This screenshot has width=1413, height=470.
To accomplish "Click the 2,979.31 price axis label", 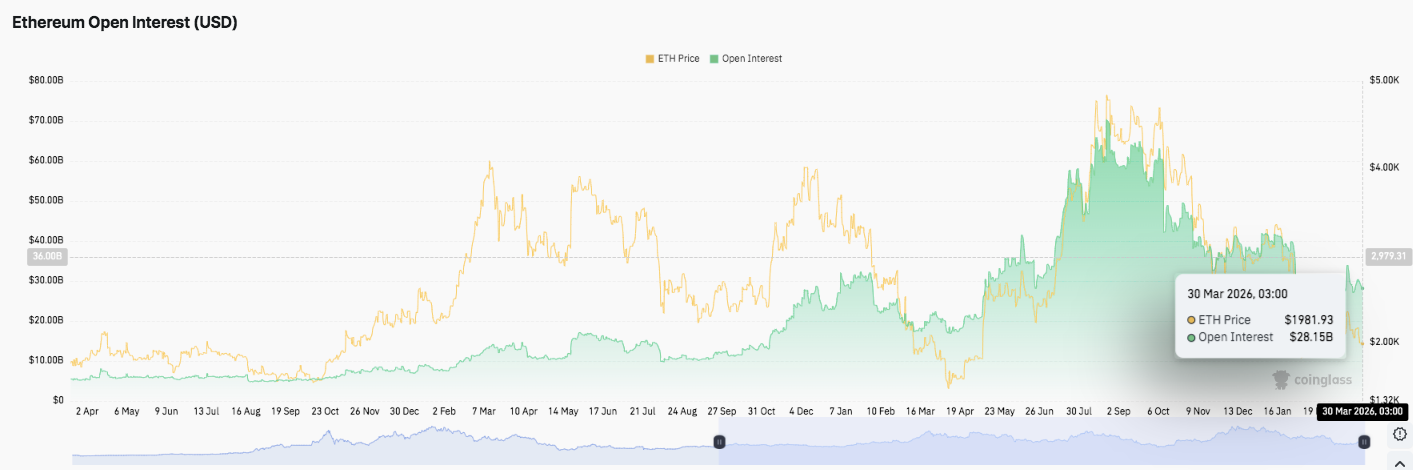I will 1386,257.
